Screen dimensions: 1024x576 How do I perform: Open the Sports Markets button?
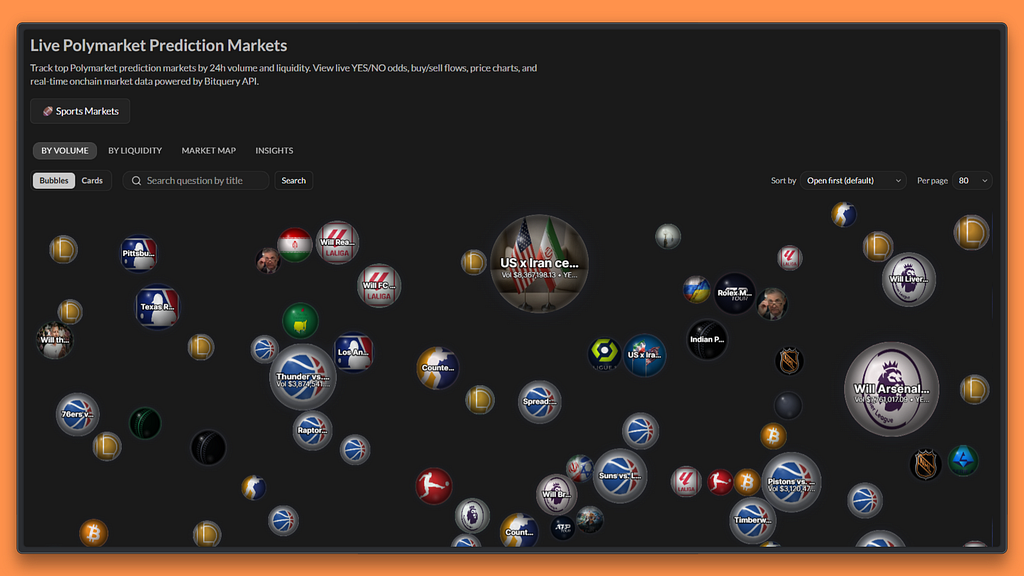80,111
